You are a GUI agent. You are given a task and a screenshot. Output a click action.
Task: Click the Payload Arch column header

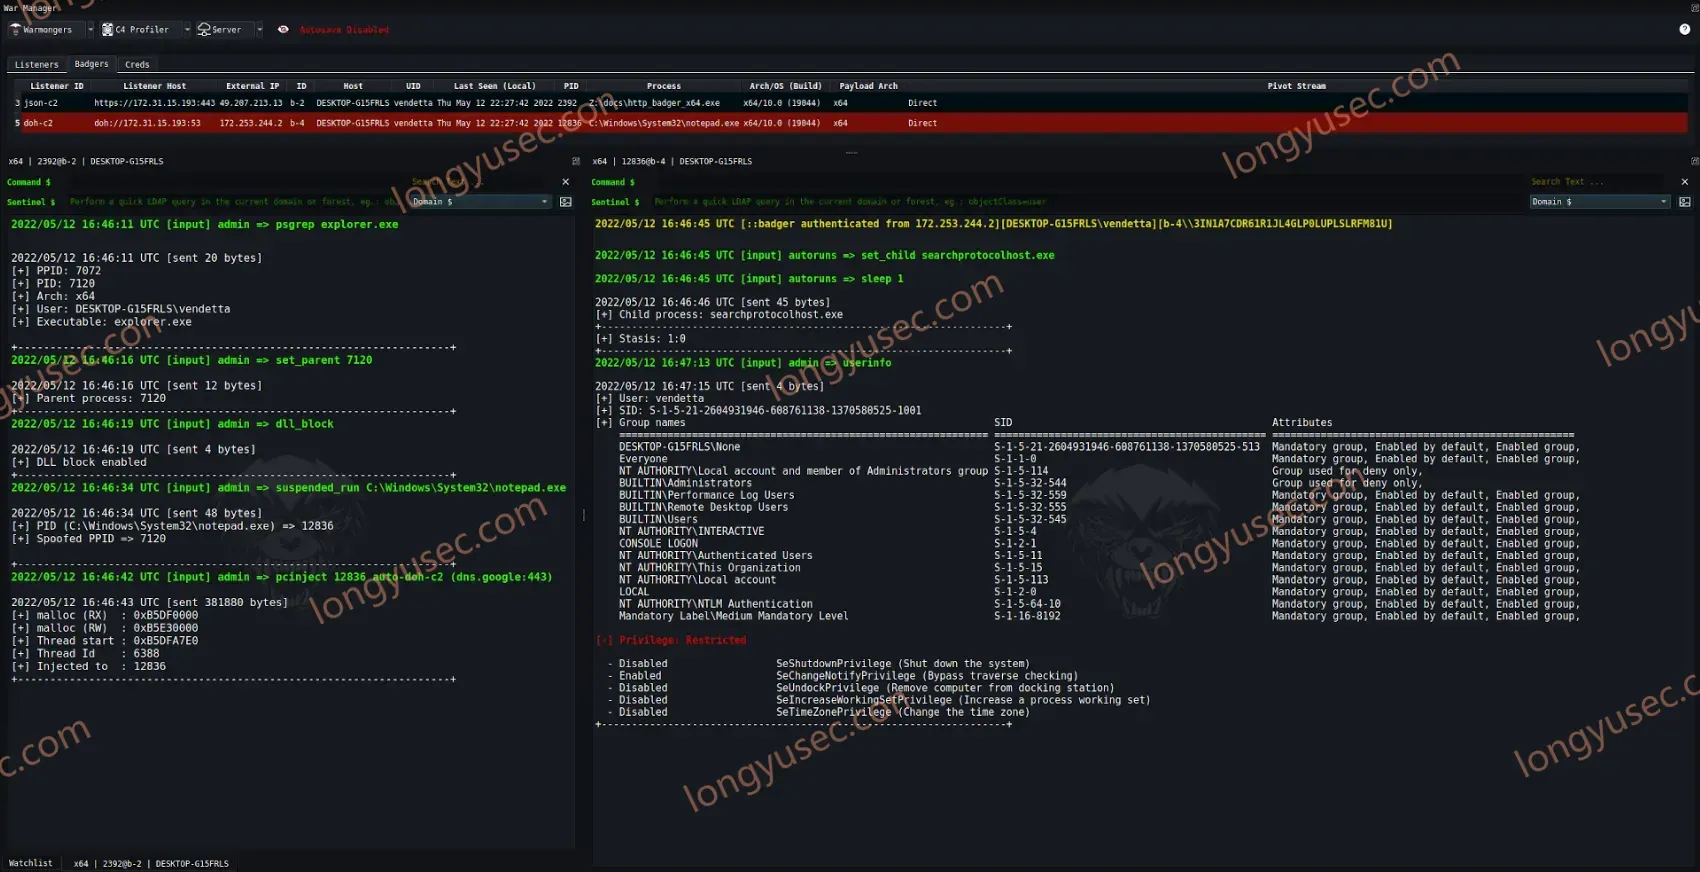coord(868,86)
